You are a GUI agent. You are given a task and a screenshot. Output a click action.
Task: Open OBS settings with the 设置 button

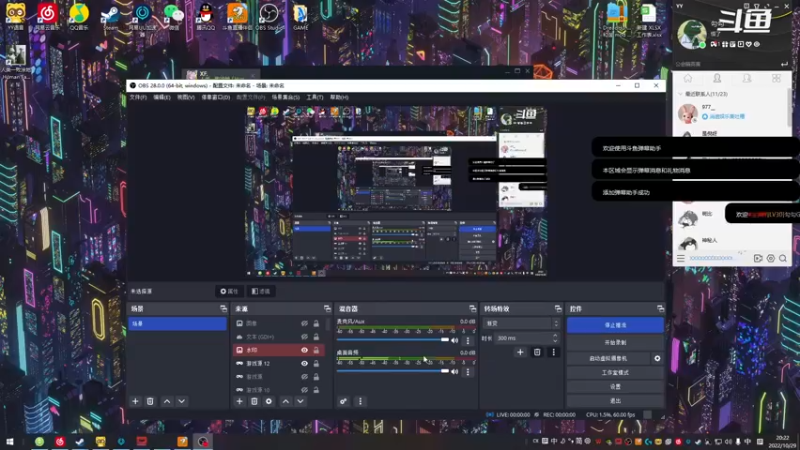[x=615, y=387]
